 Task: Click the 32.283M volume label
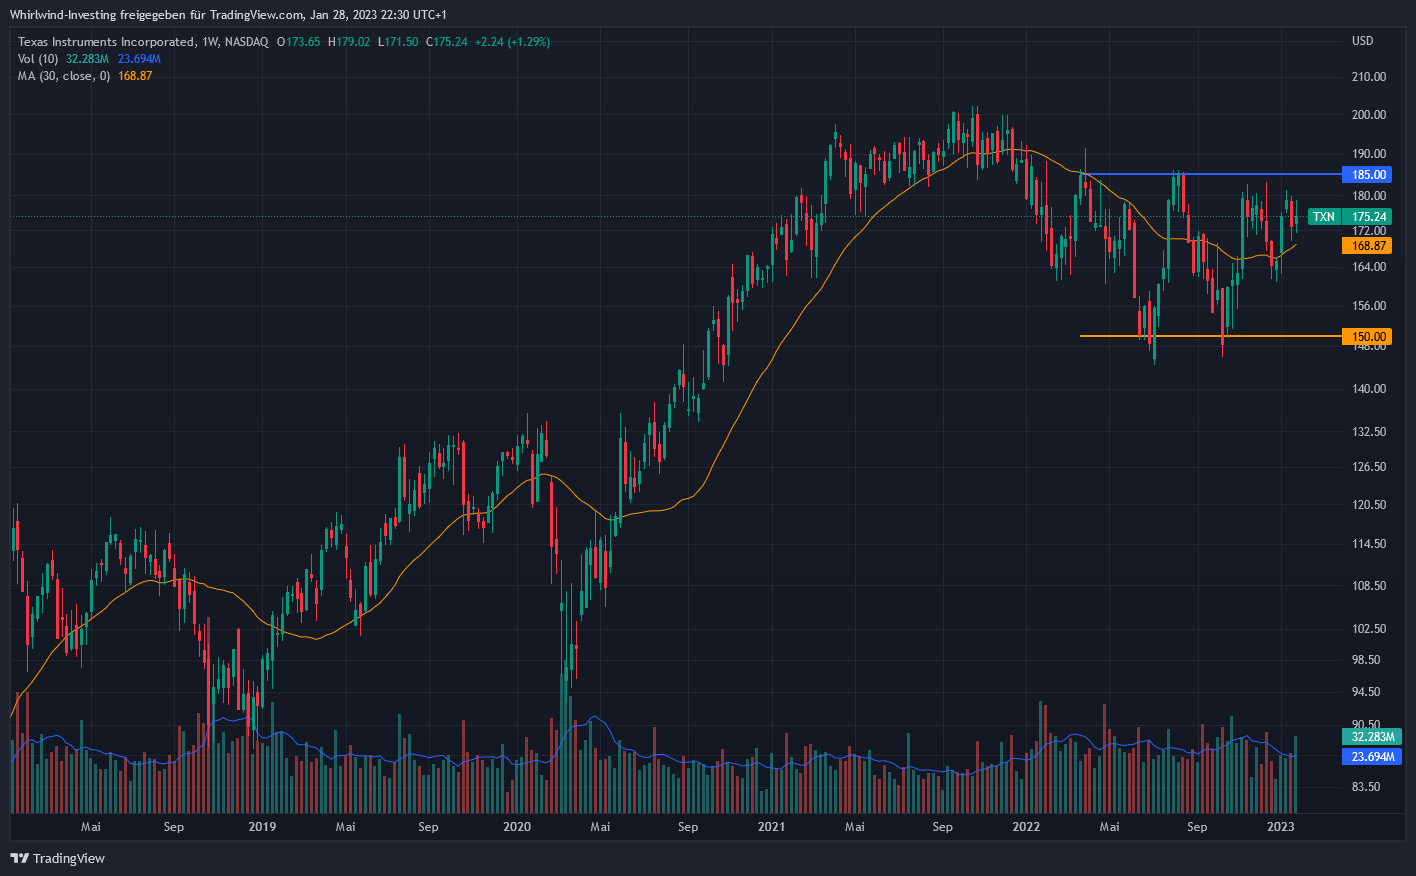[x=1372, y=736]
